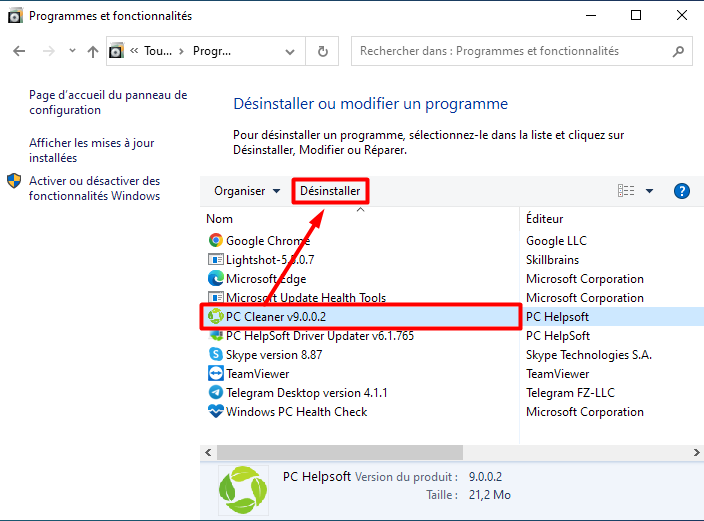704x521 pixels.
Task: Click the PC Cleaner v9.0.0.2 leaf icon
Action: point(216,317)
